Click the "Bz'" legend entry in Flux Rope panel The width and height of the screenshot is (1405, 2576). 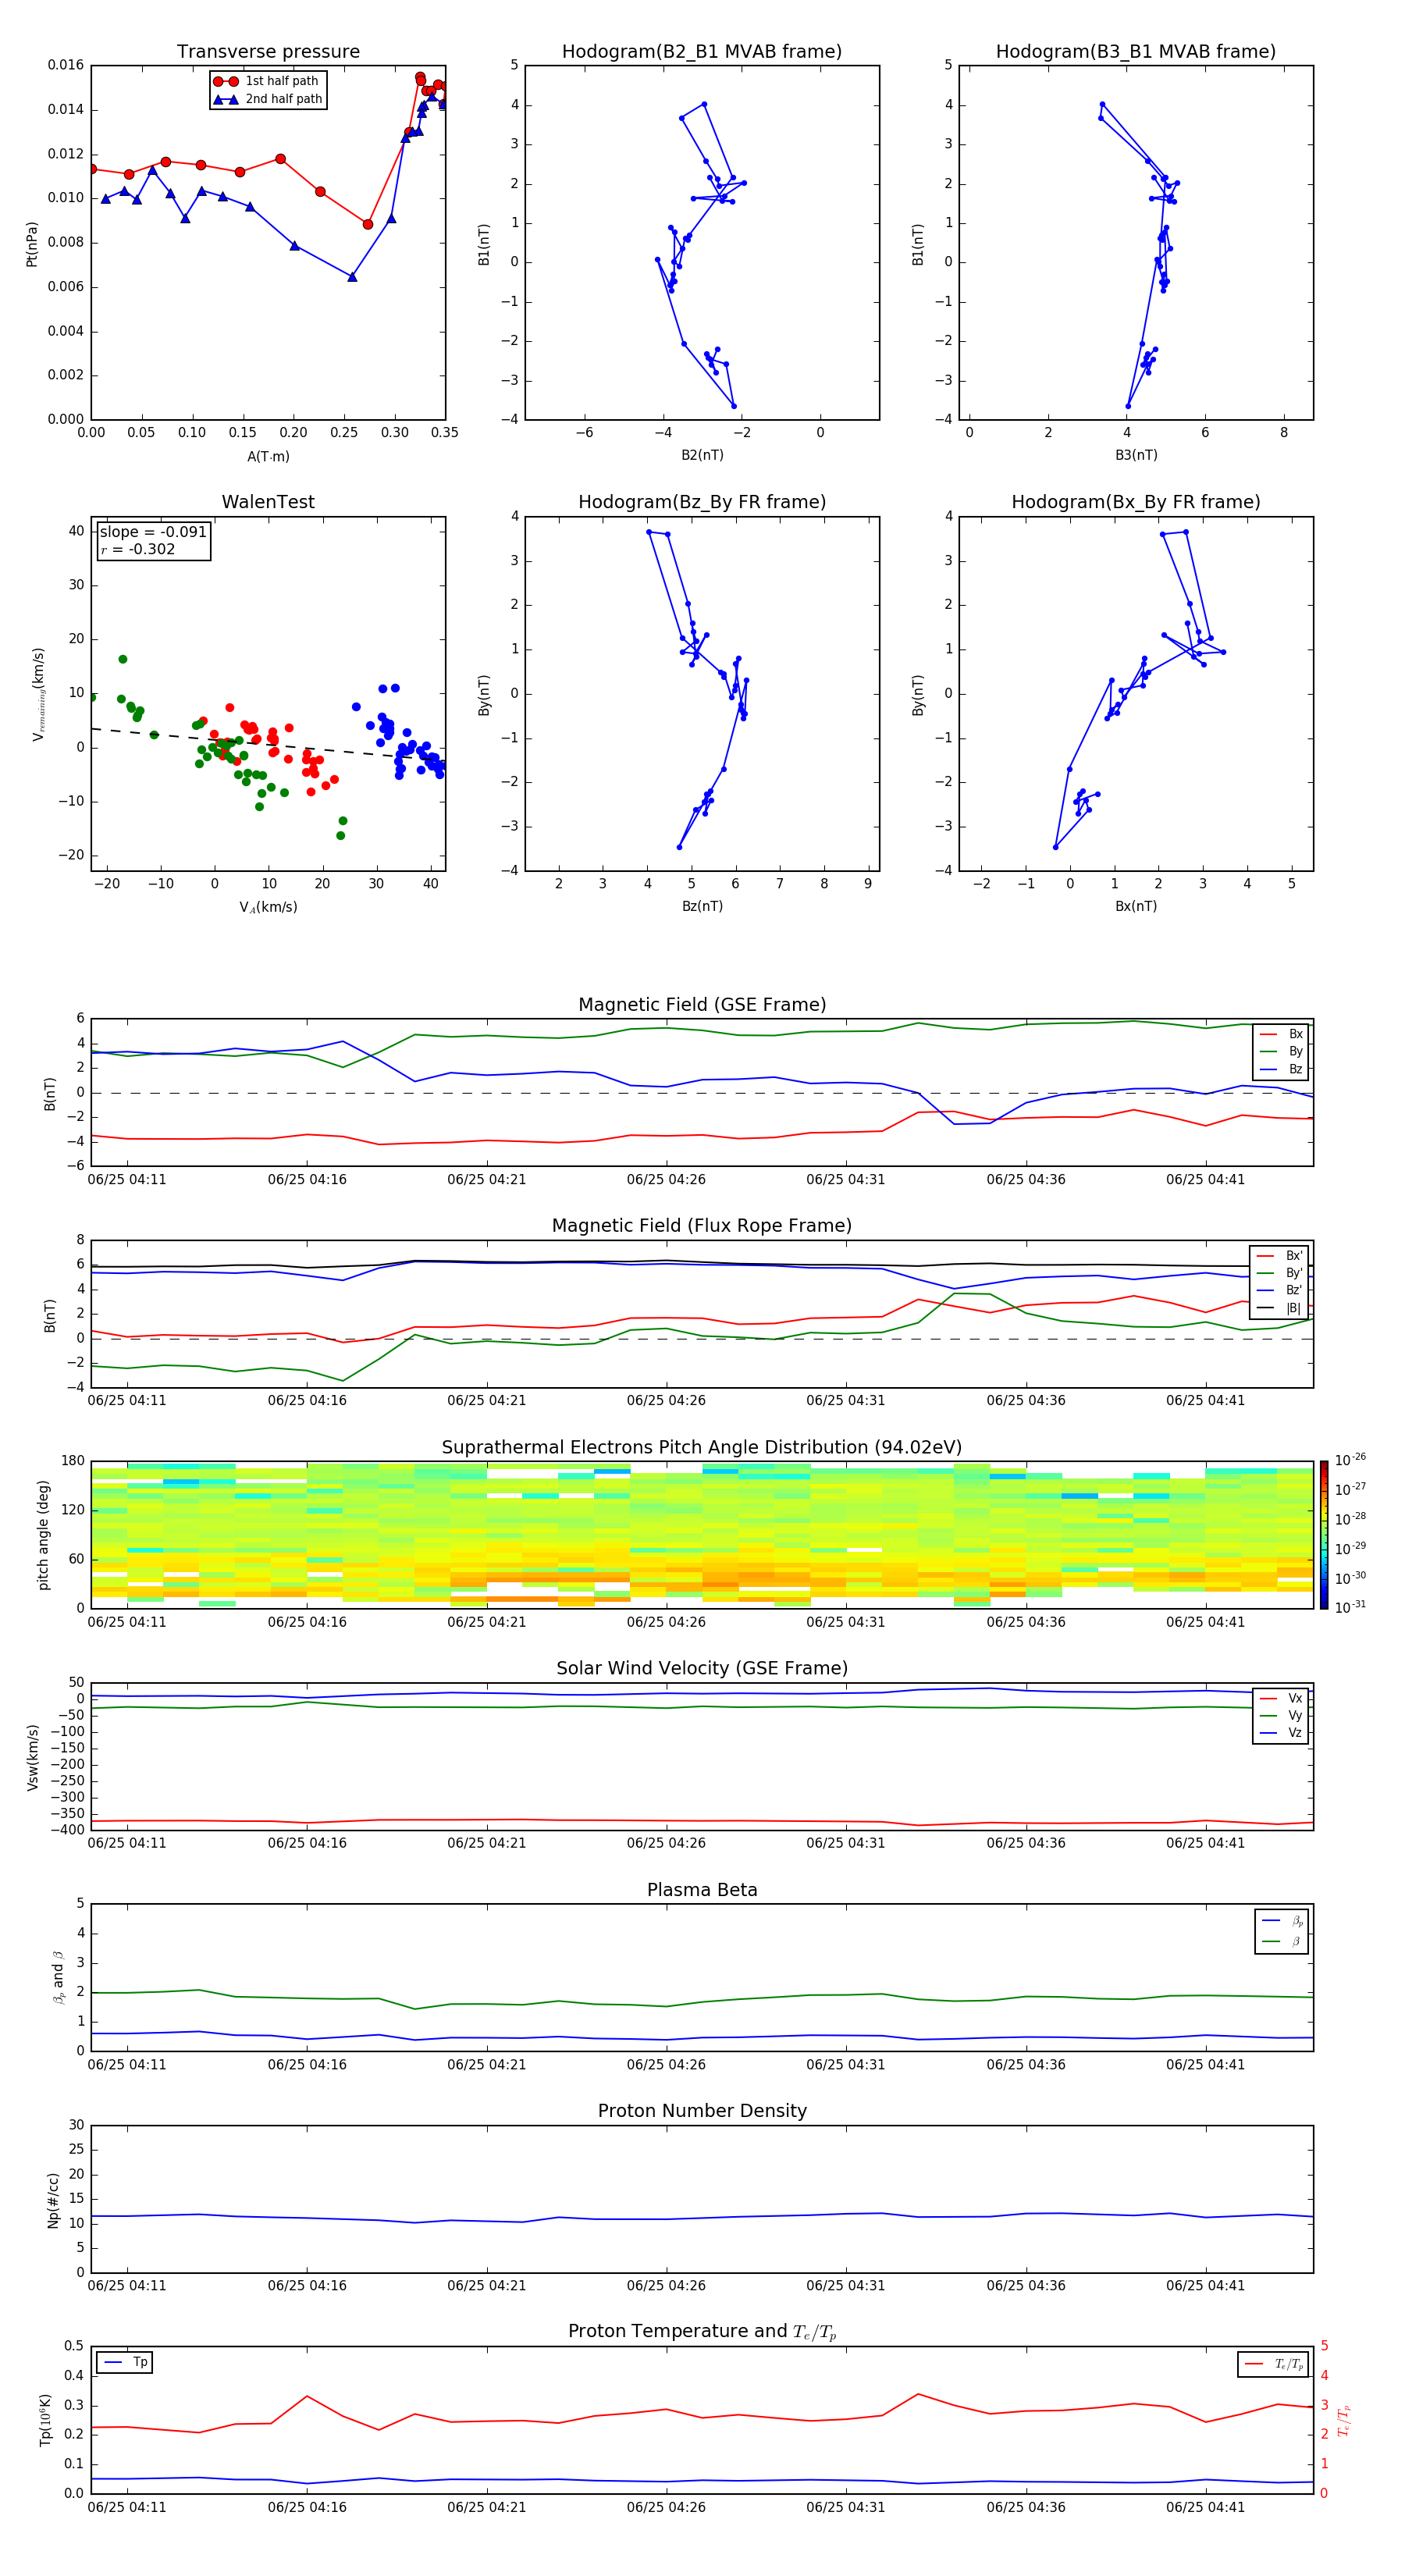click(1280, 1290)
